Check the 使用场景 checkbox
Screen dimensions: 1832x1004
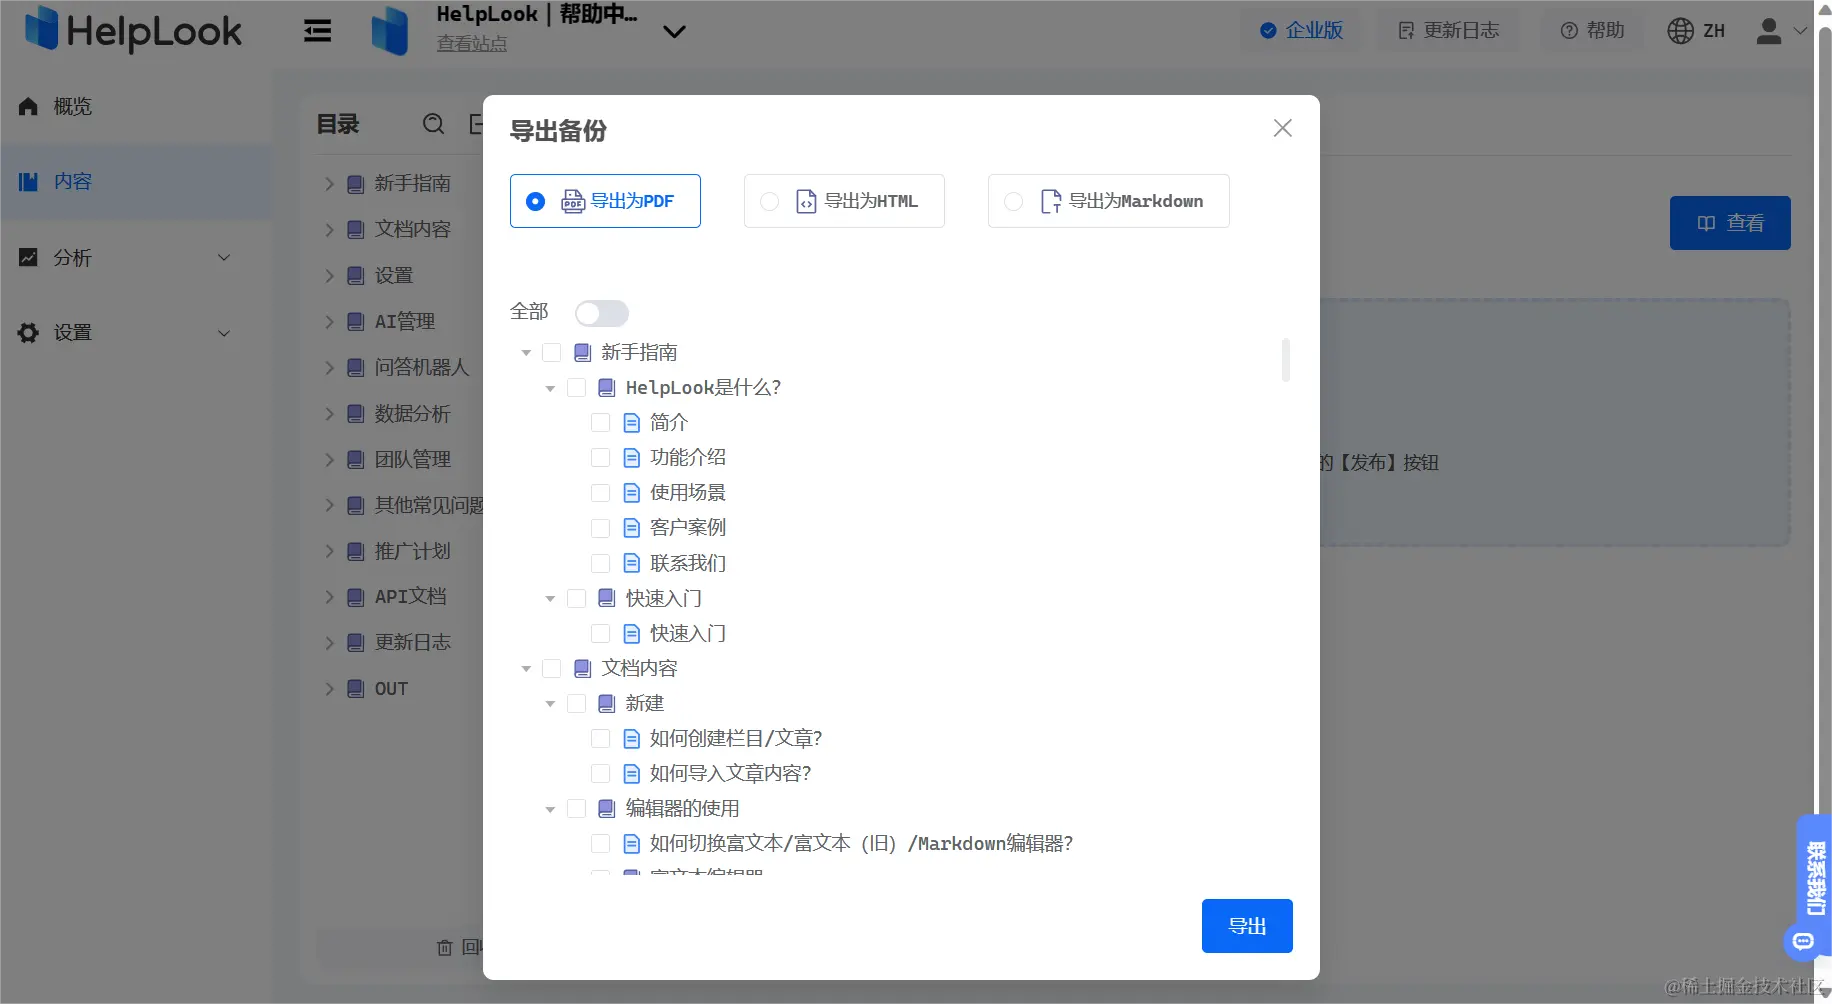pos(600,492)
